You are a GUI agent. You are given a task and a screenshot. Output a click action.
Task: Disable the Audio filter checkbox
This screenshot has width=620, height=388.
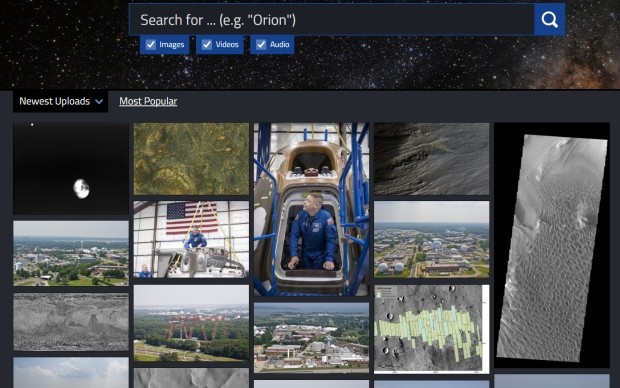tap(261, 44)
